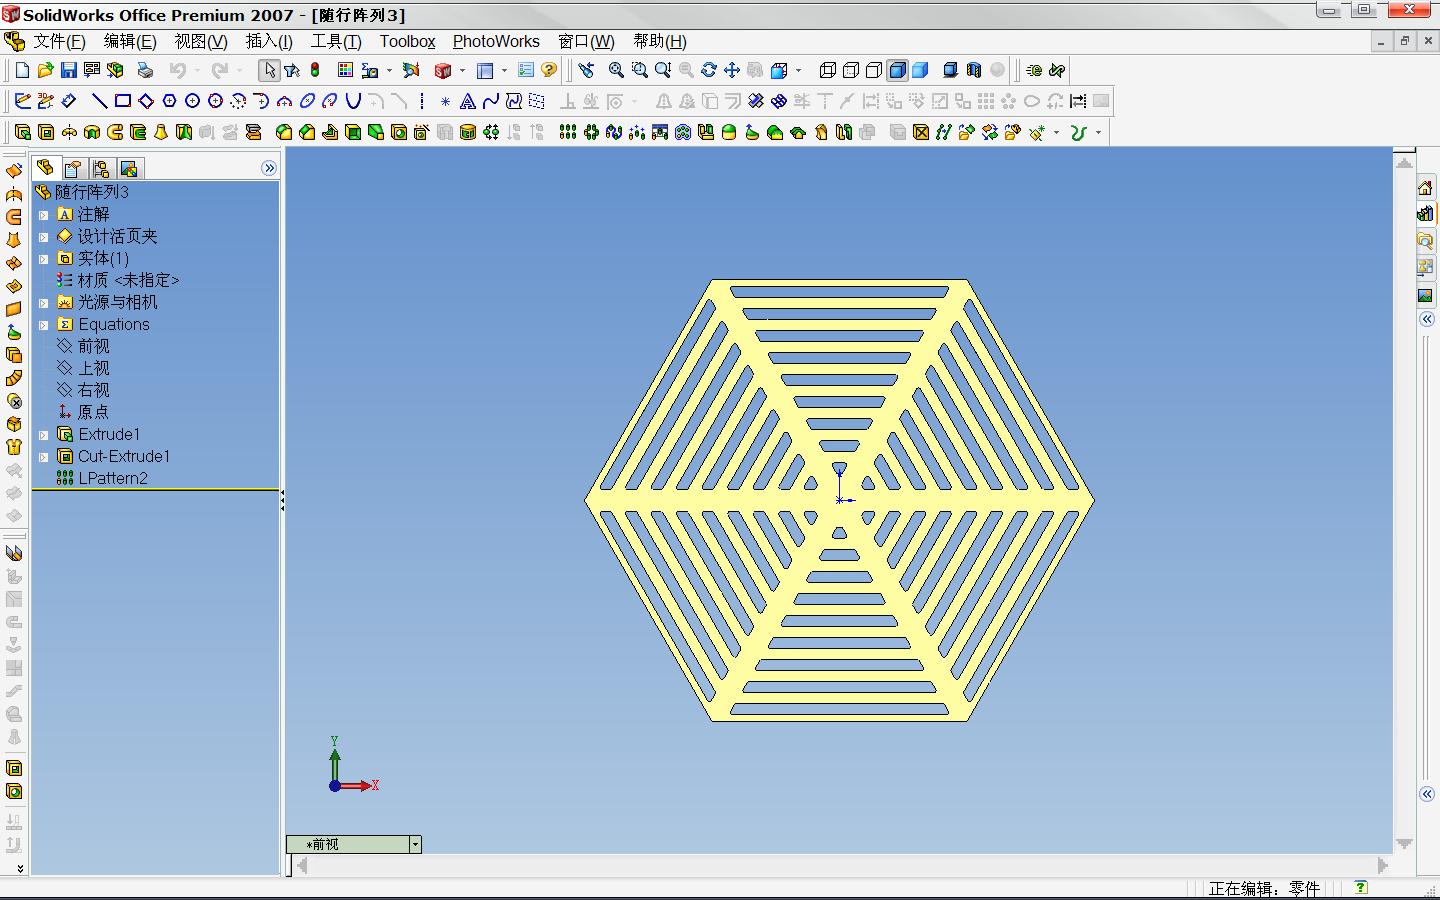Save the part with the floppy icon
The height and width of the screenshot is (900, 1440).
coord(68,70)
